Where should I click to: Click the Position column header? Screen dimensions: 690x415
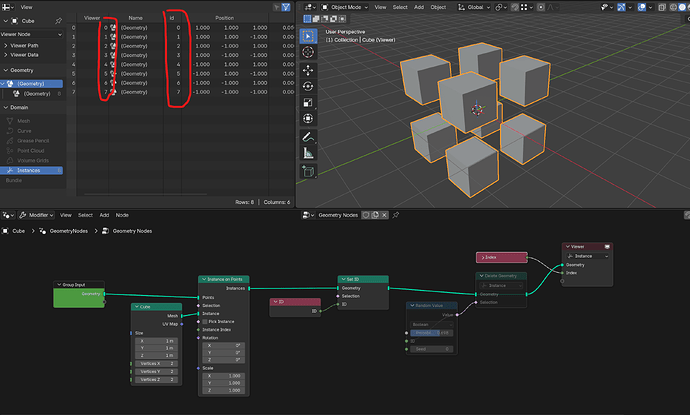tap(224, 18)
